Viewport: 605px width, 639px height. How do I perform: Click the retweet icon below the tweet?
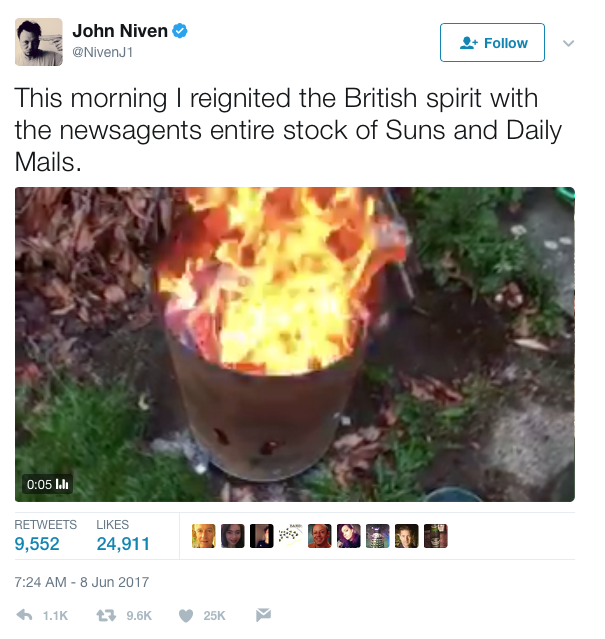click(106, 615)
